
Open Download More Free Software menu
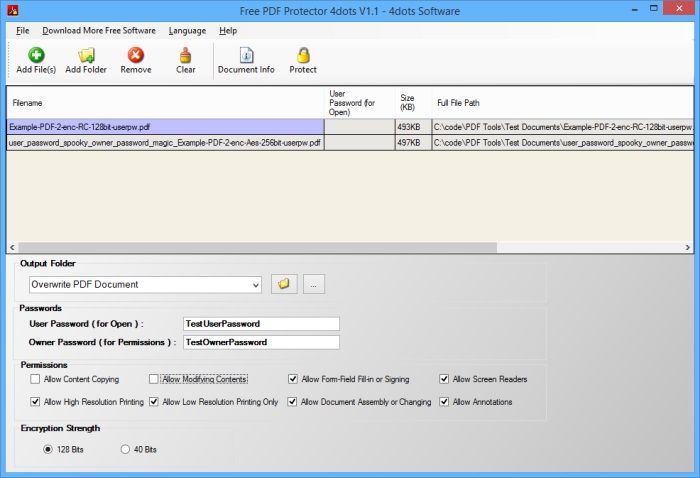point(99,31)
